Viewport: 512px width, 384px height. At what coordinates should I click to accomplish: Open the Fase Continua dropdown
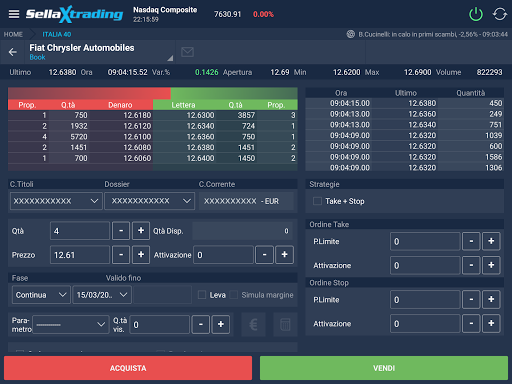point(41,295)
